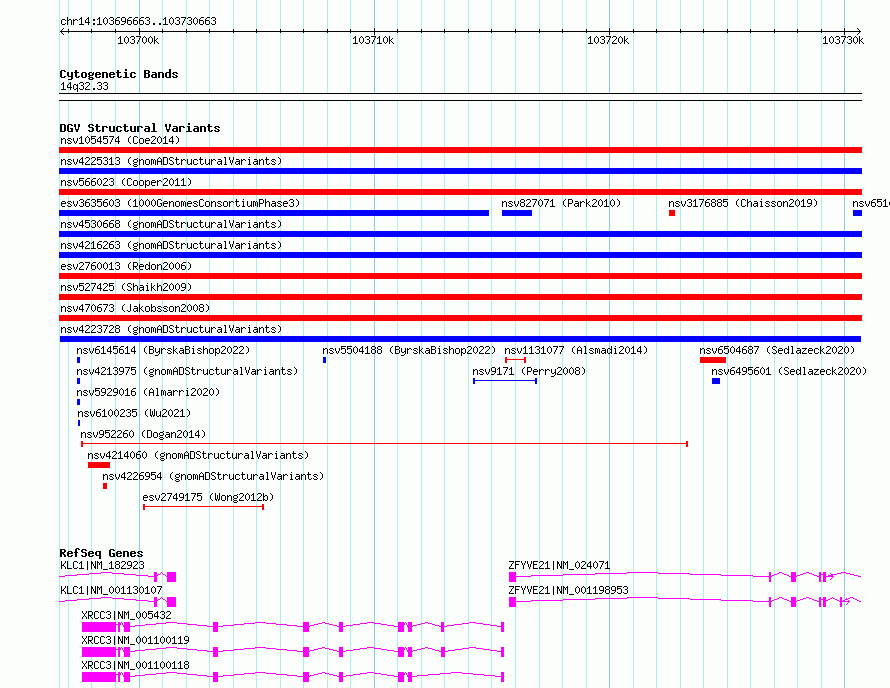Click the esv3635603 1000GenomesConsortiumPhase3 label
890x688 pixels.
point(180,203)
